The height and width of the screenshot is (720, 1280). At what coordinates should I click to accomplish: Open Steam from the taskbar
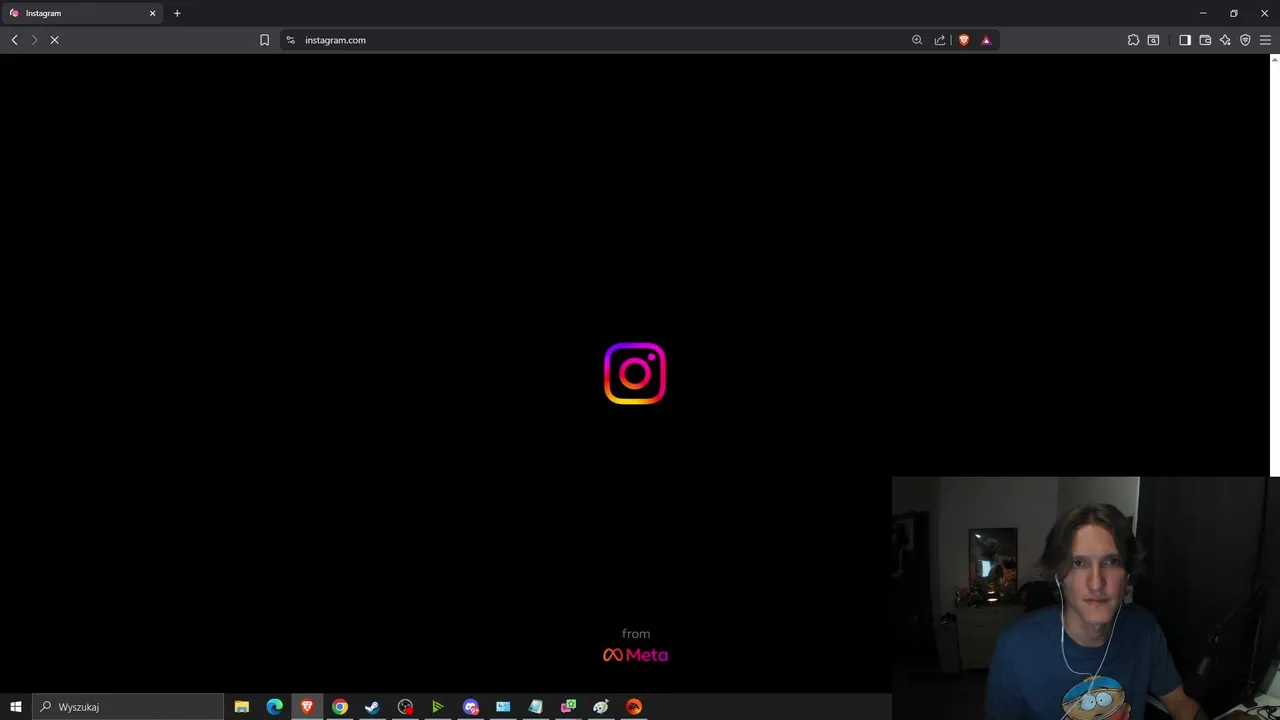[372, 707]
